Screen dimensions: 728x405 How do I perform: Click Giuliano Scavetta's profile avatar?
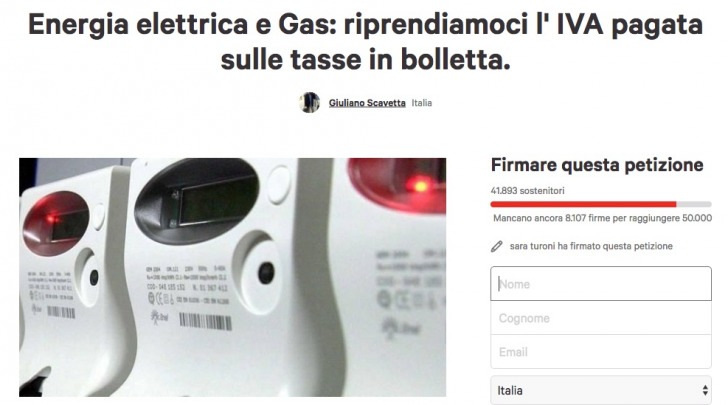(x=309, y=102)
